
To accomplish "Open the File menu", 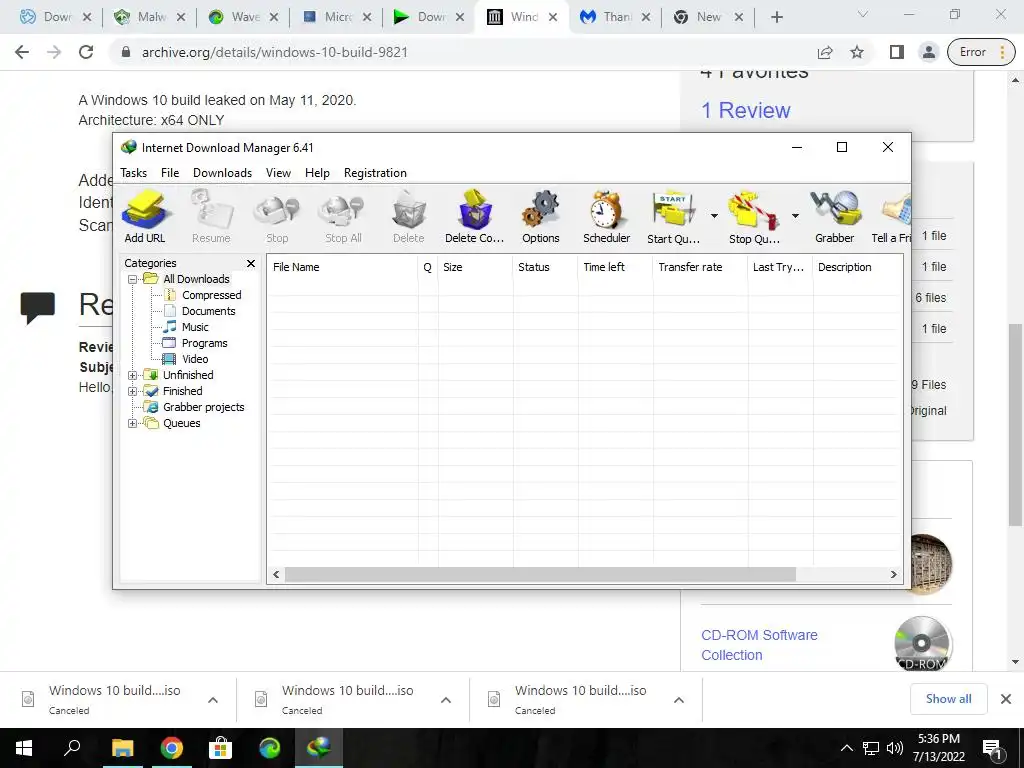I will coord(170,173).
